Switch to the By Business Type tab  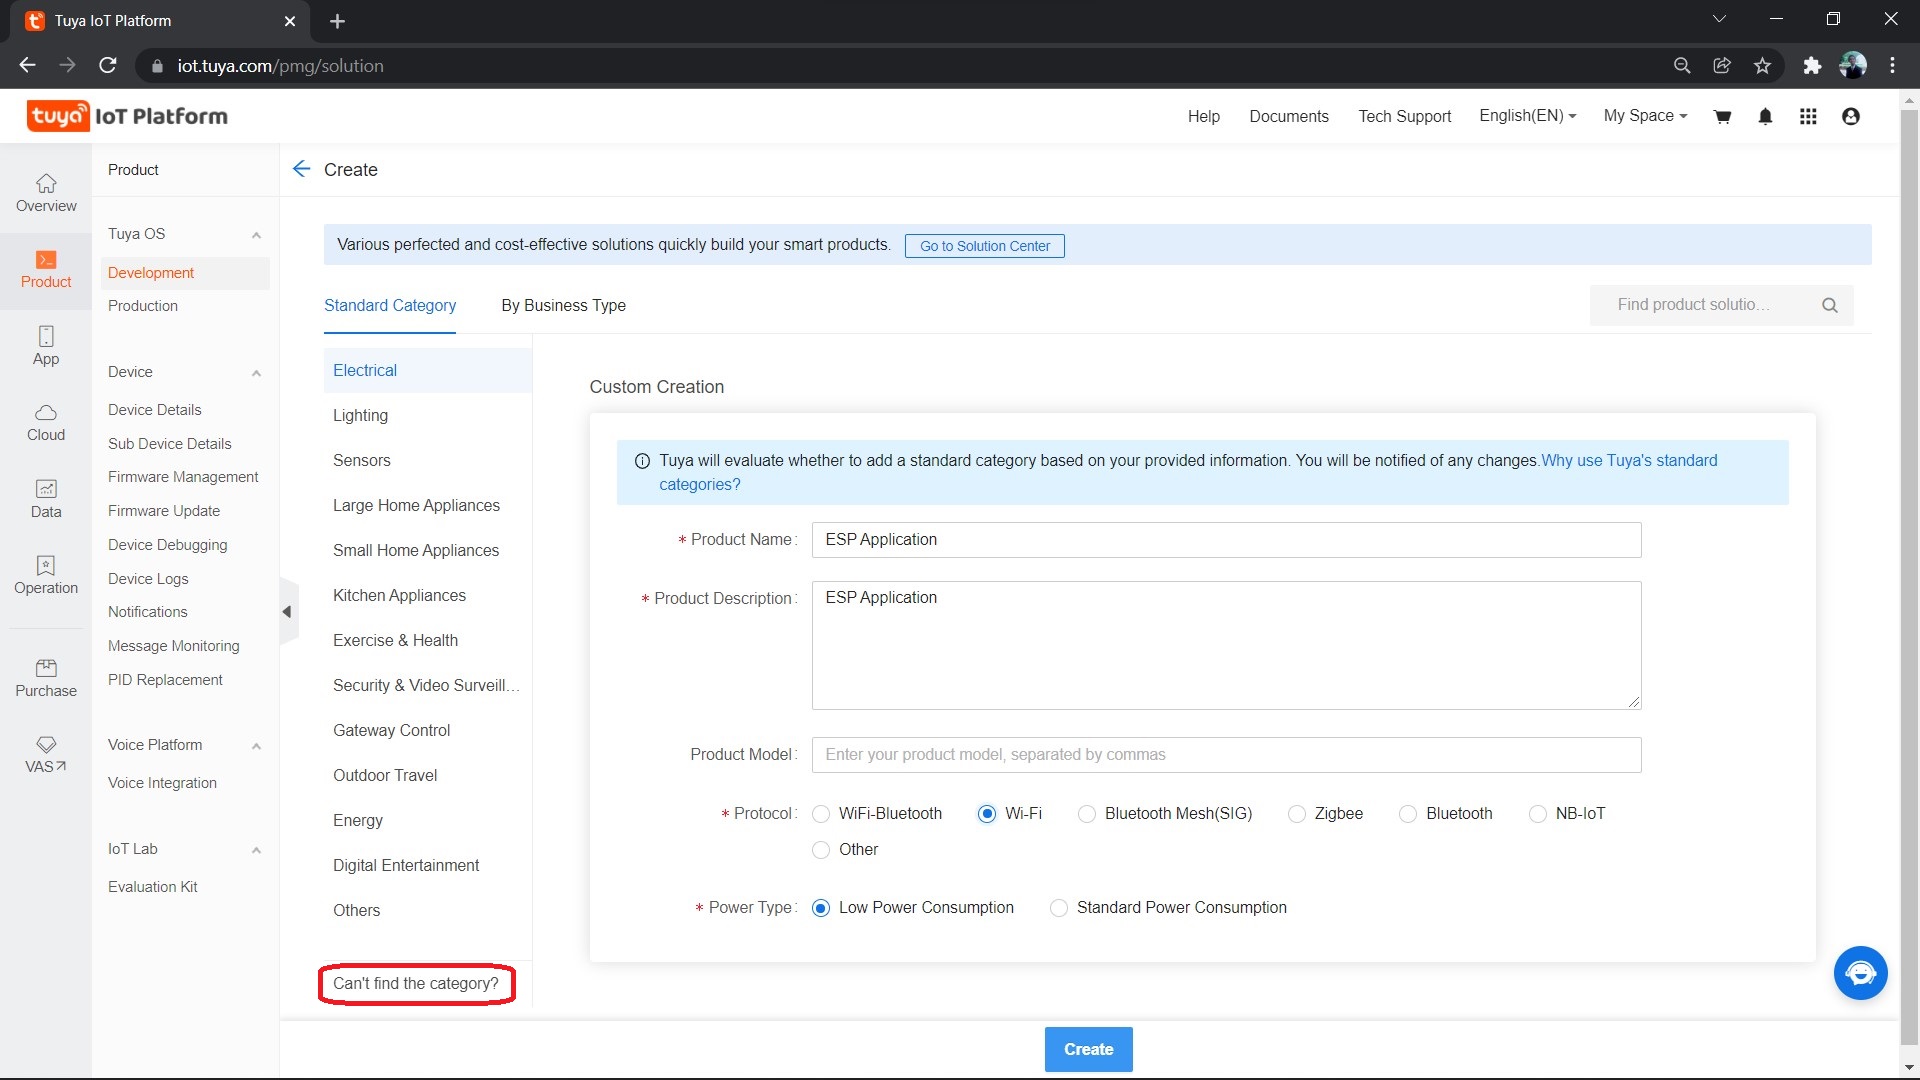tap(563, 306)
